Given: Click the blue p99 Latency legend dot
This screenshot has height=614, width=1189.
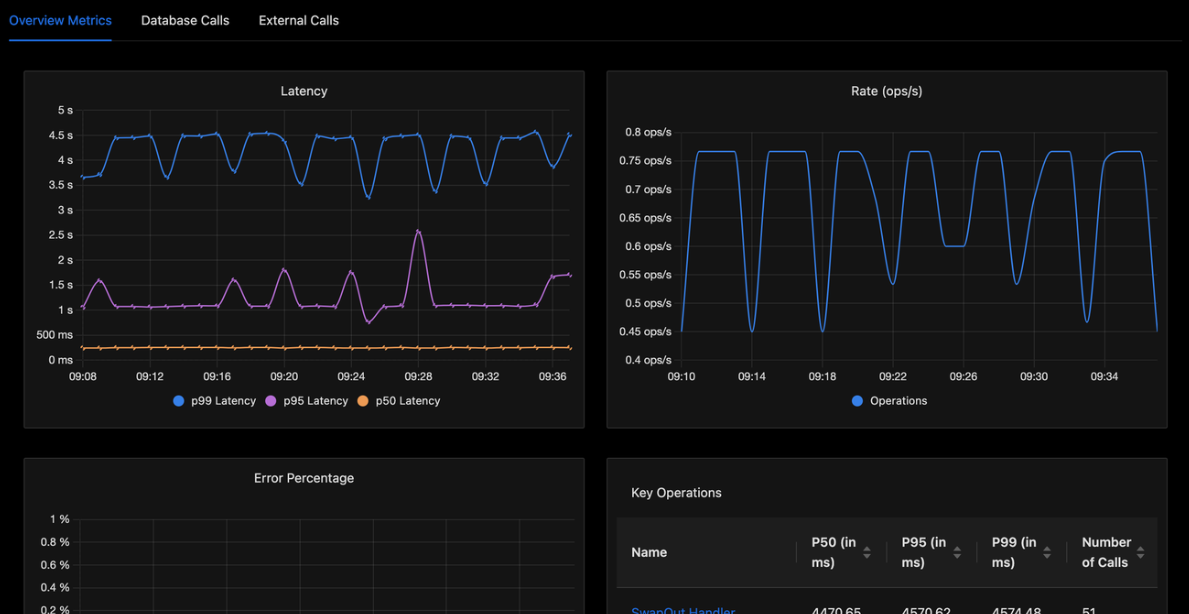Looking at the screenshot, I should tap(179, 401).
